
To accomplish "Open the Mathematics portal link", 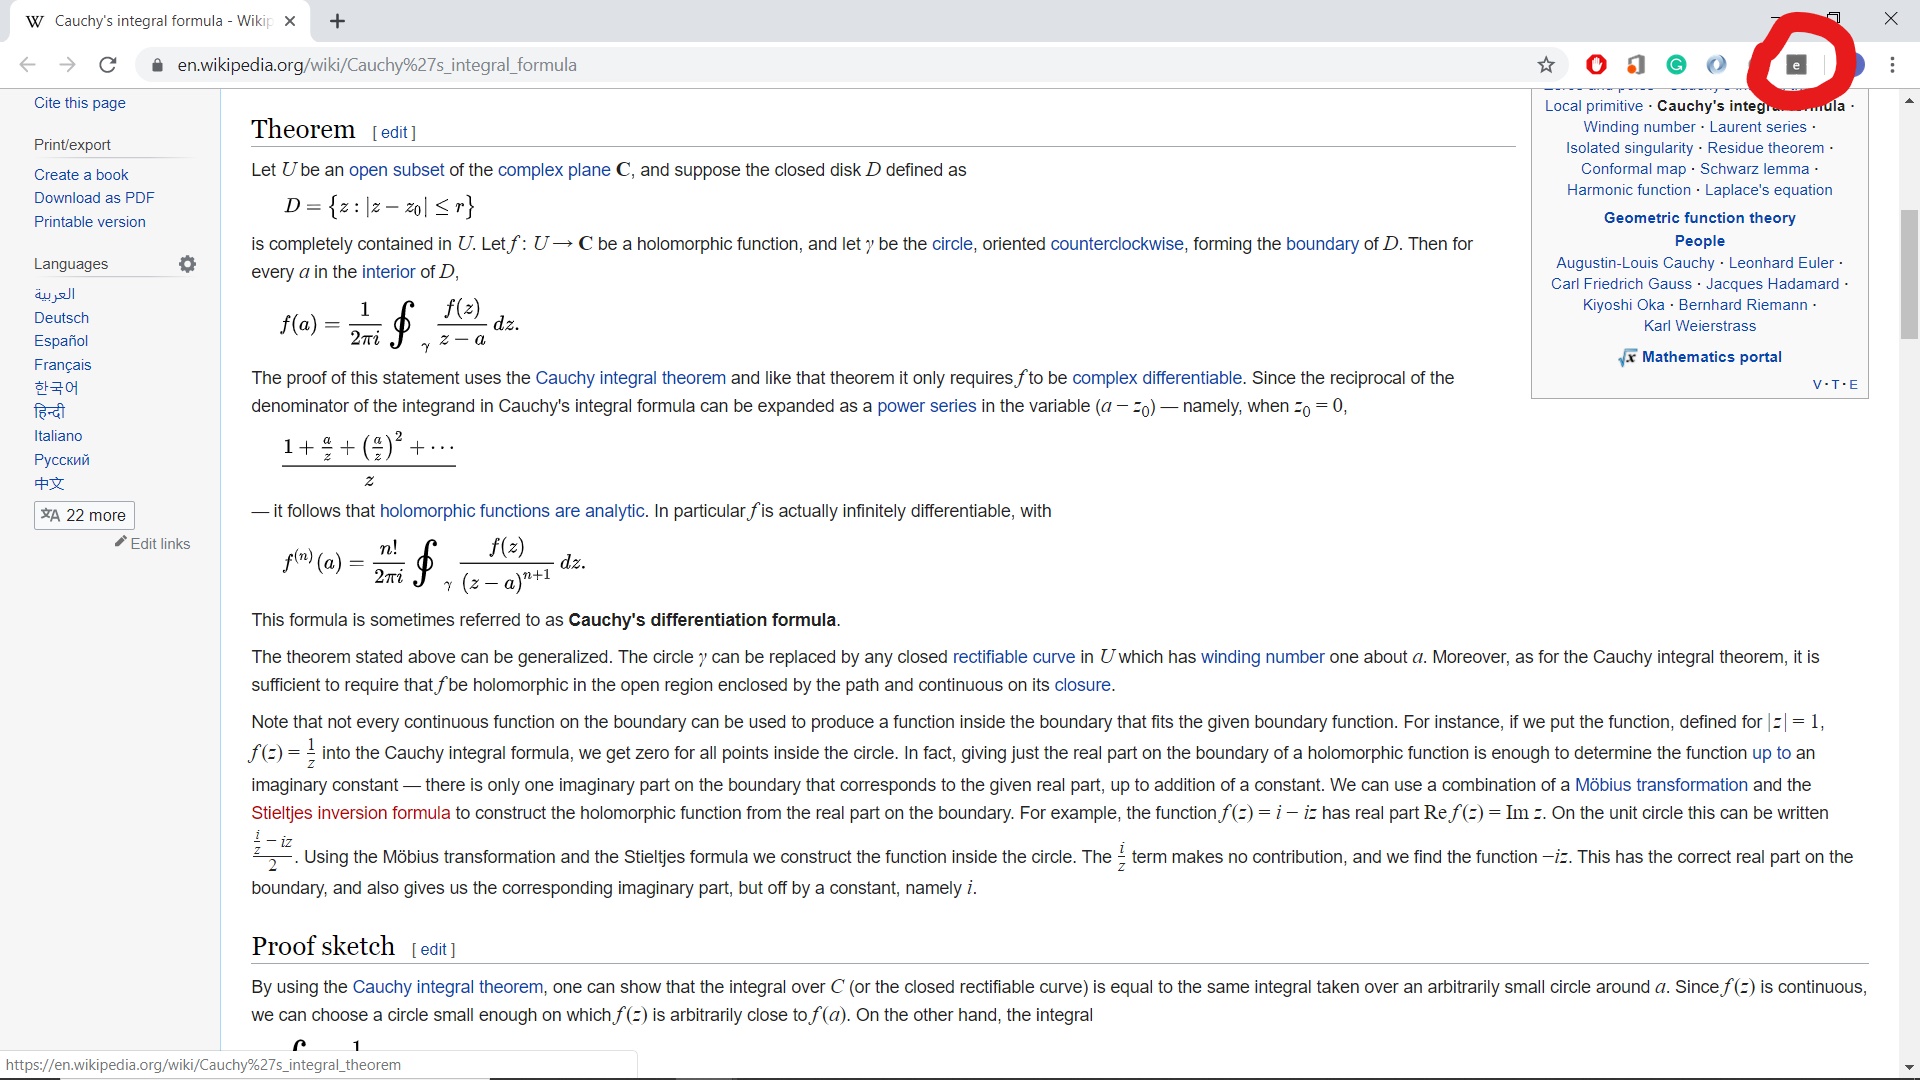I will pos(1711,357).
